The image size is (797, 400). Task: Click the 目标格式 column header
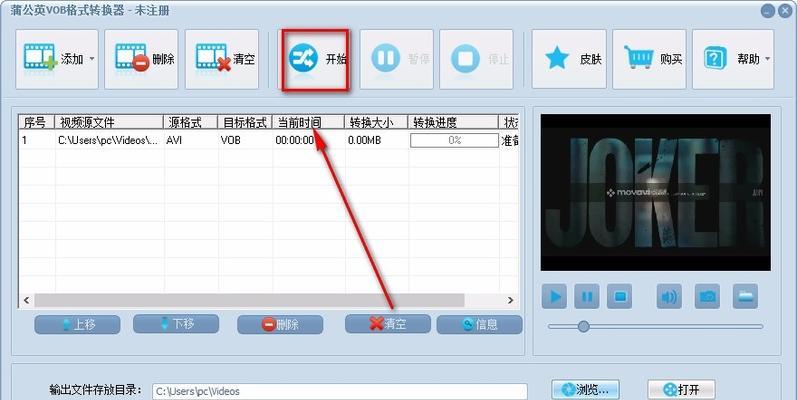(246, 122)
